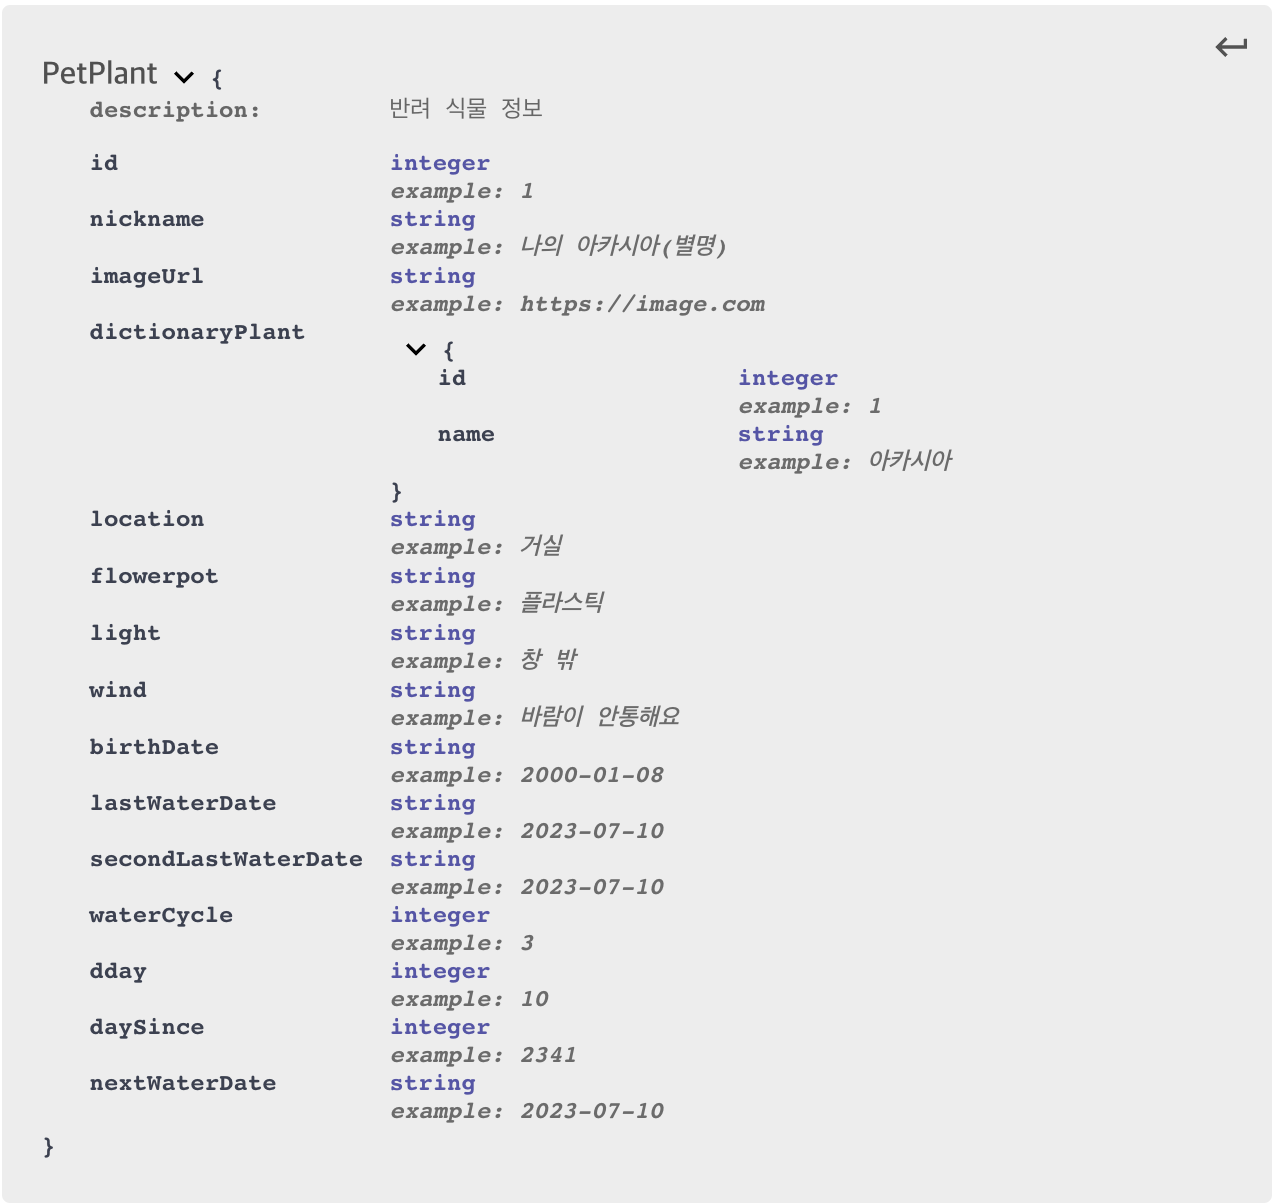This screenshot has height=1204, width=1272.
Task: Collapse the dictionaryPlant nested object chevron
Action: click(x=416, y=349)
